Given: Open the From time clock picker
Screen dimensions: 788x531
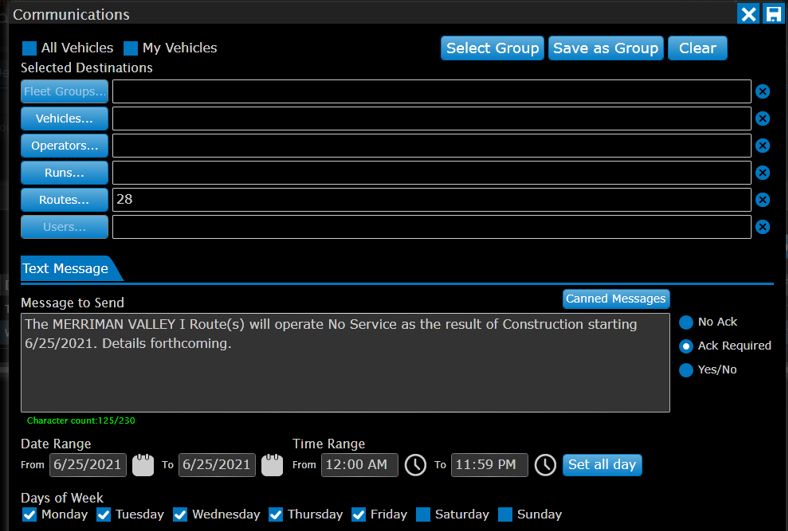Looking at the screenshot, I should [415, 465].
